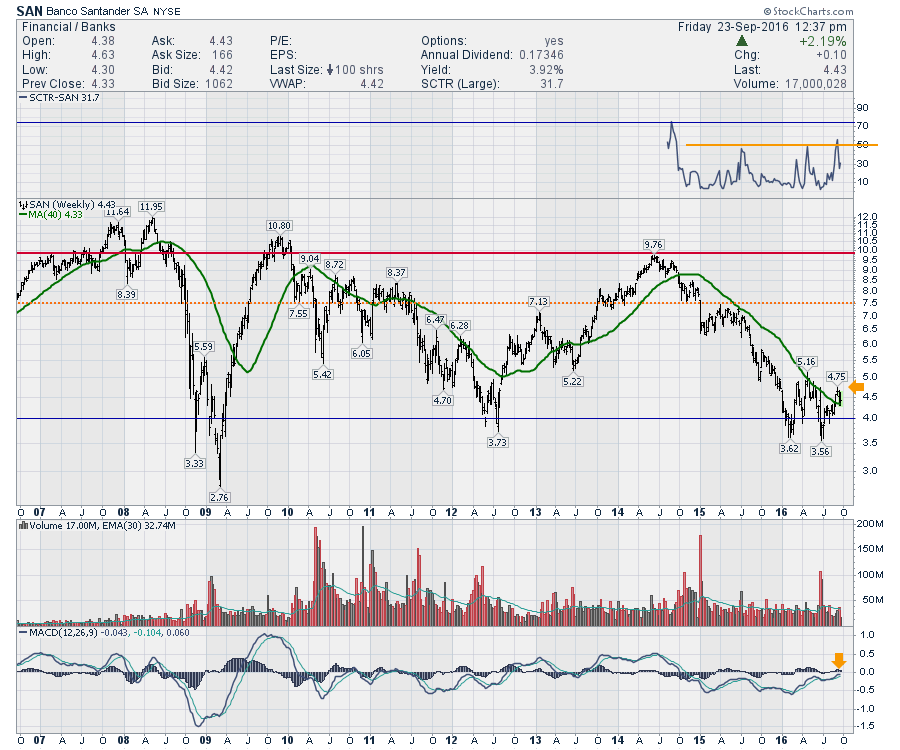Click the dash marker before MACD(12,26,9) legend
This screenshot has width=900, height=750.
(x=22, y=634)
